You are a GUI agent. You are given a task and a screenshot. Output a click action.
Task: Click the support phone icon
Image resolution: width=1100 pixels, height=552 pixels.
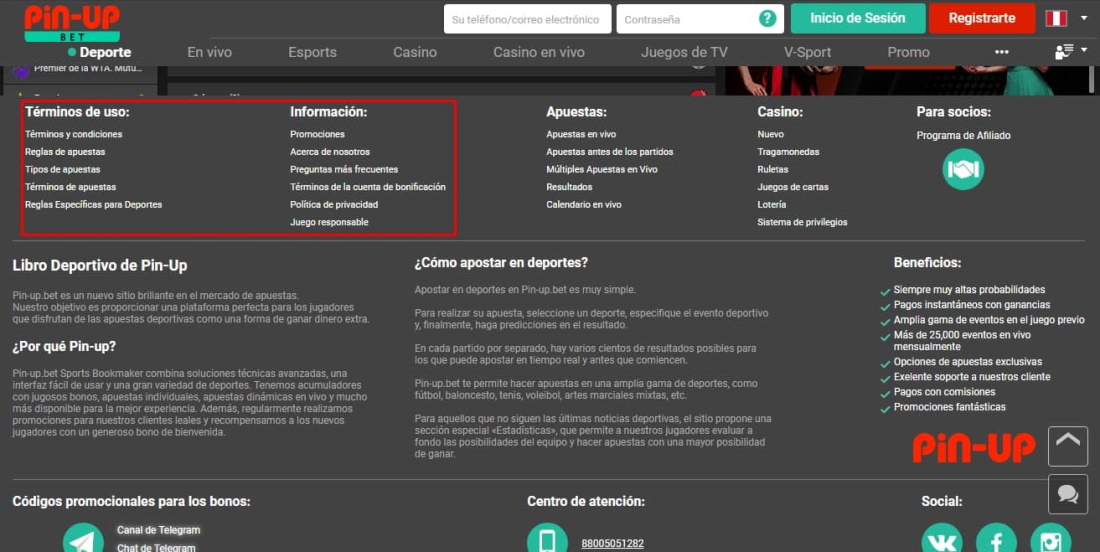(547, 539)
